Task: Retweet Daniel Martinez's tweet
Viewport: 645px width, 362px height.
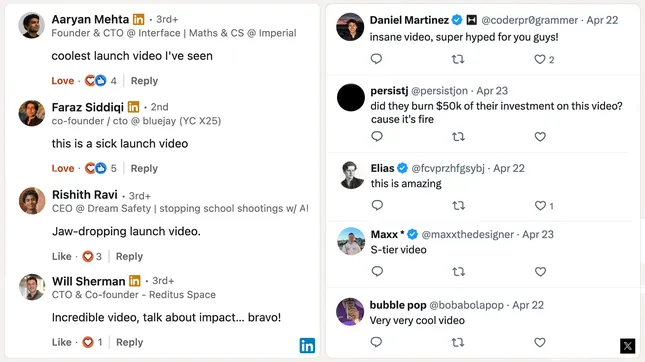Action: (458, 59)
